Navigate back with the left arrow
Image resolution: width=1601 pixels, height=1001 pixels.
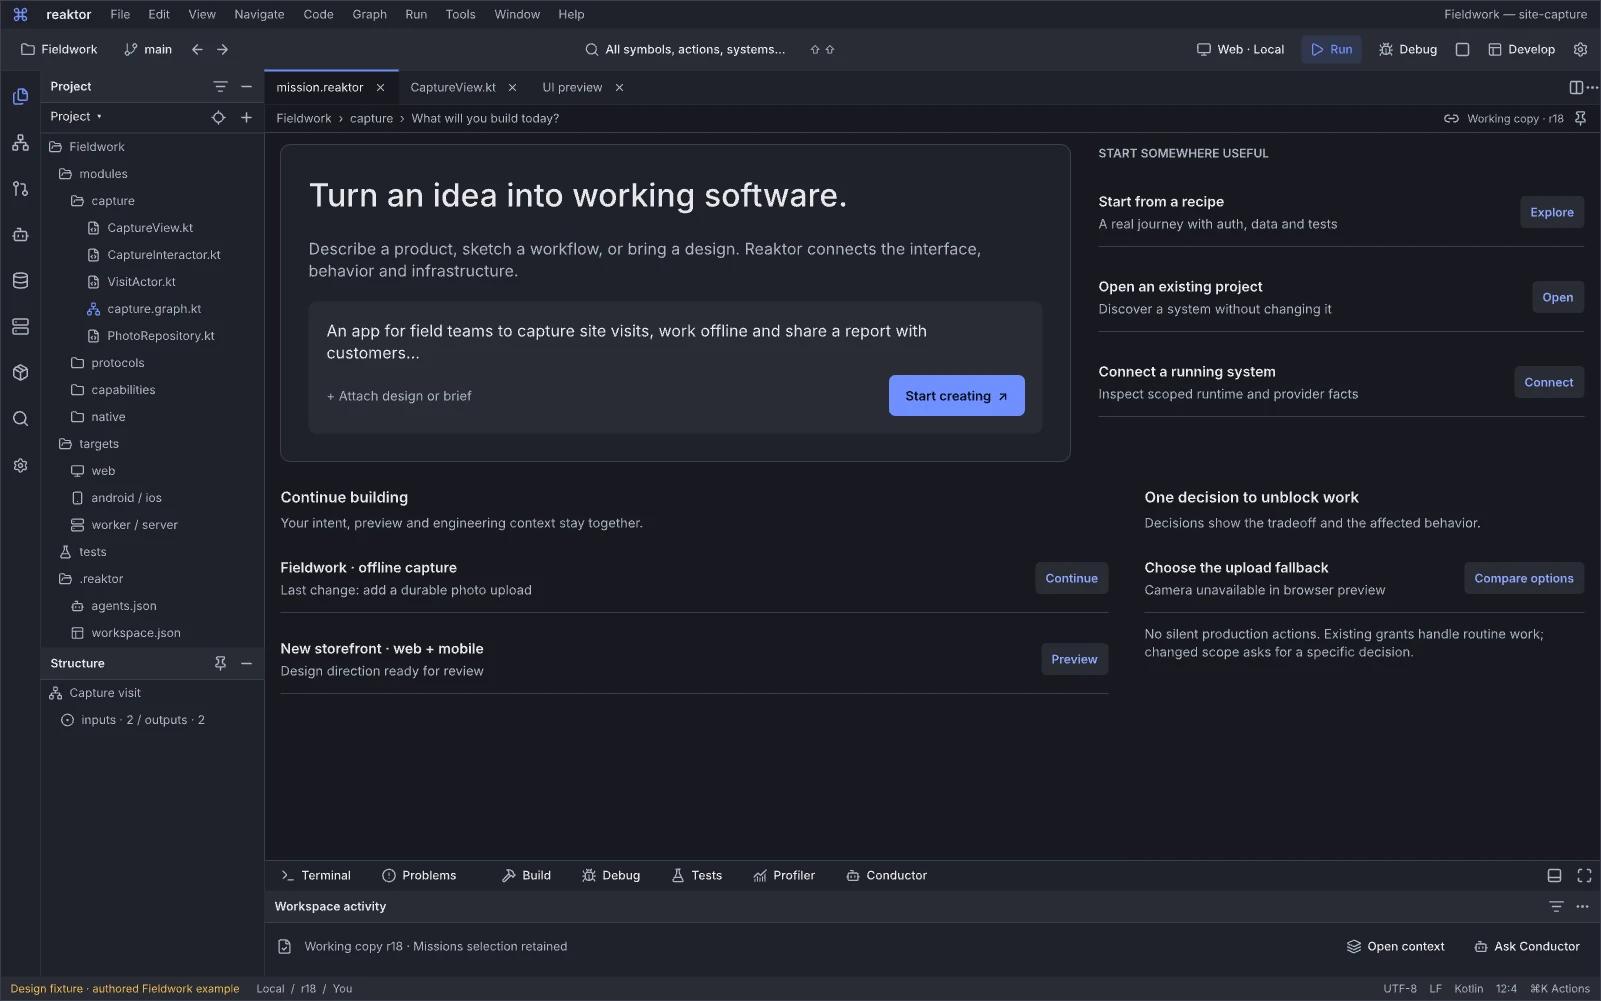point(197,49)
